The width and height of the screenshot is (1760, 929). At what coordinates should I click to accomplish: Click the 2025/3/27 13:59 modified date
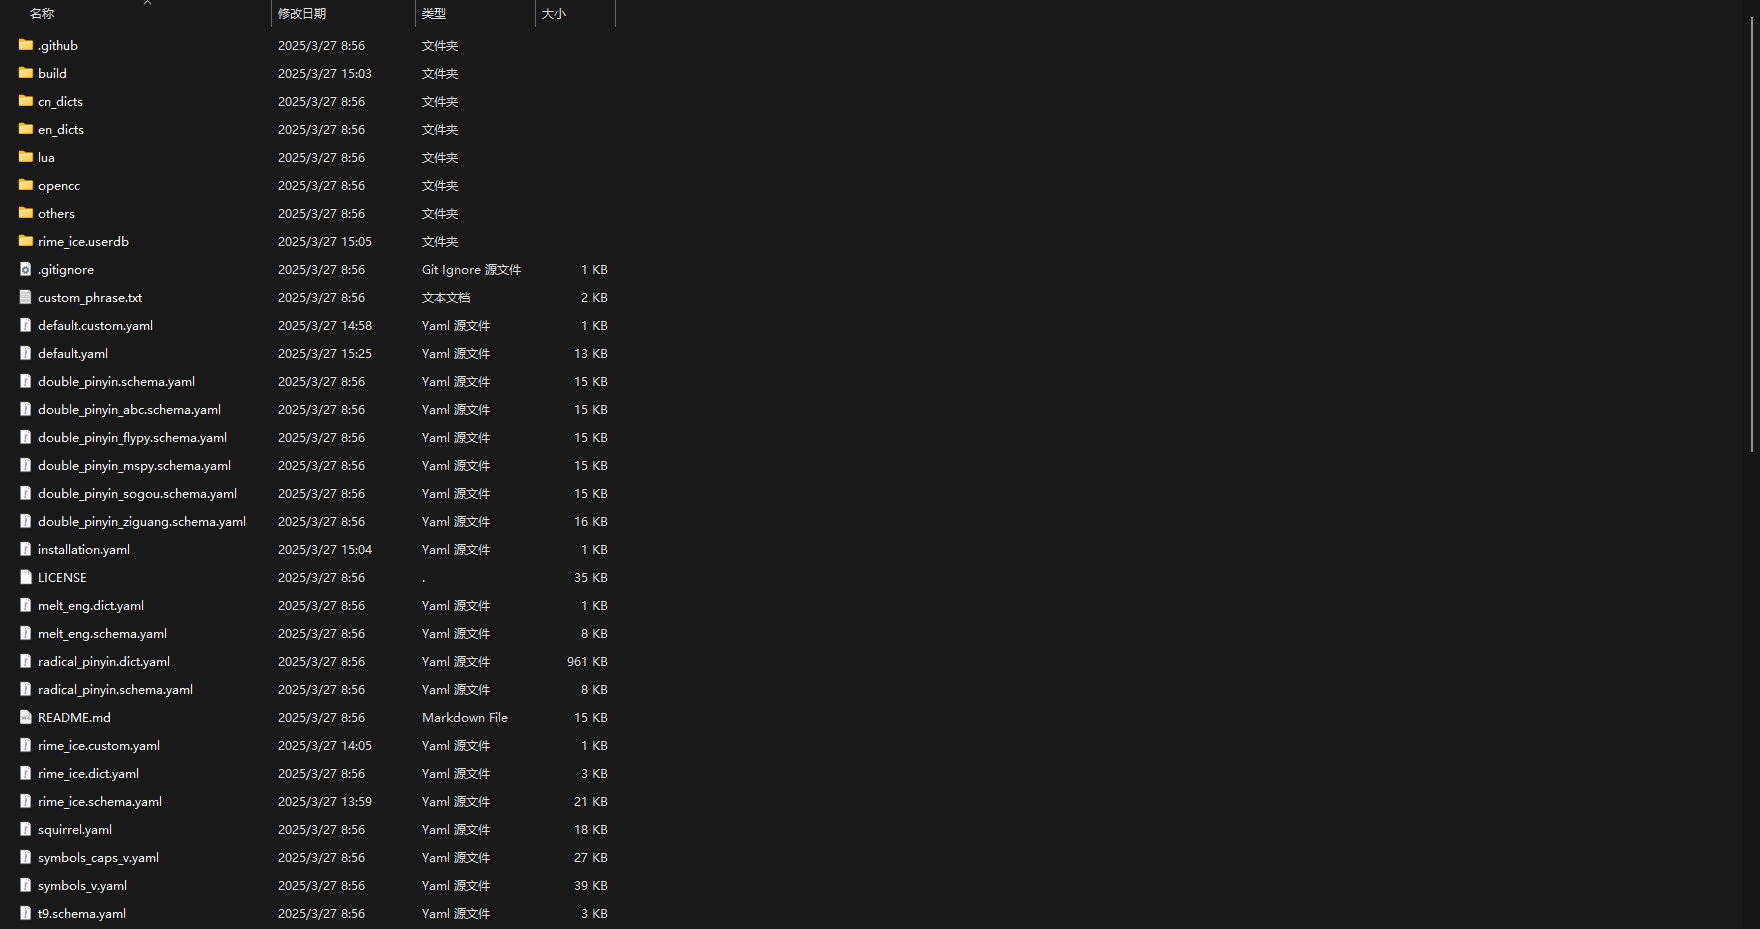(x=325, y=802)
